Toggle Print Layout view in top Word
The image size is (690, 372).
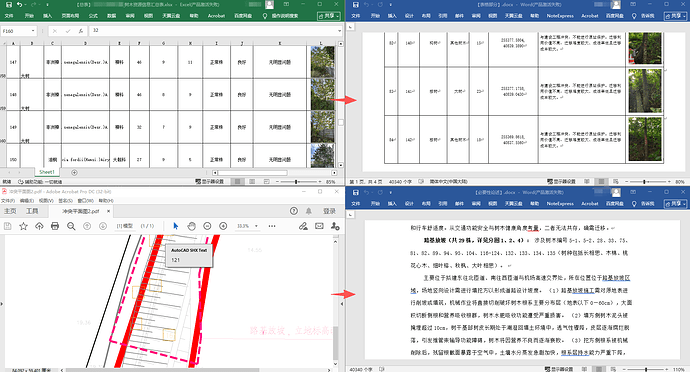601,181
